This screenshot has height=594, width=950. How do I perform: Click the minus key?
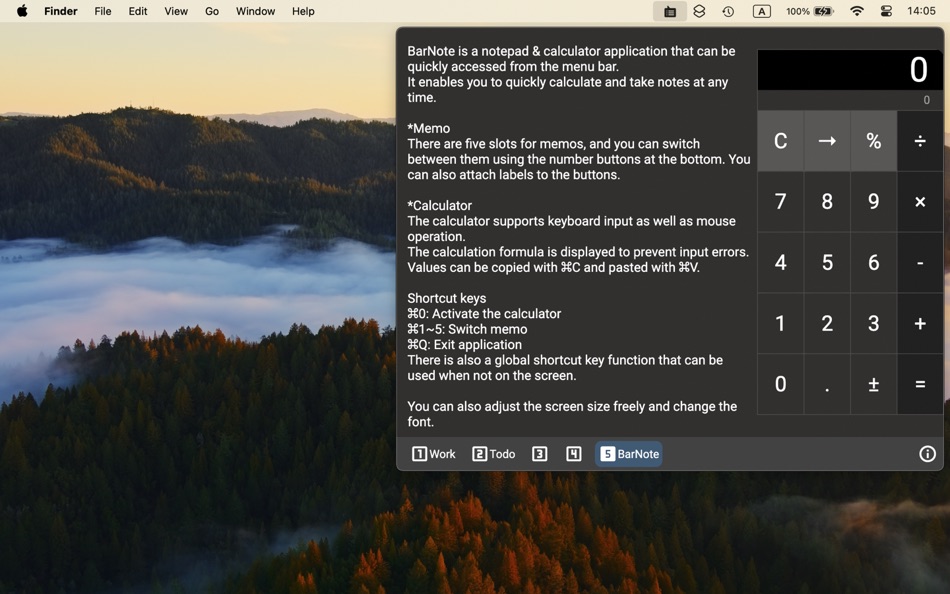[x=920, y=262]
